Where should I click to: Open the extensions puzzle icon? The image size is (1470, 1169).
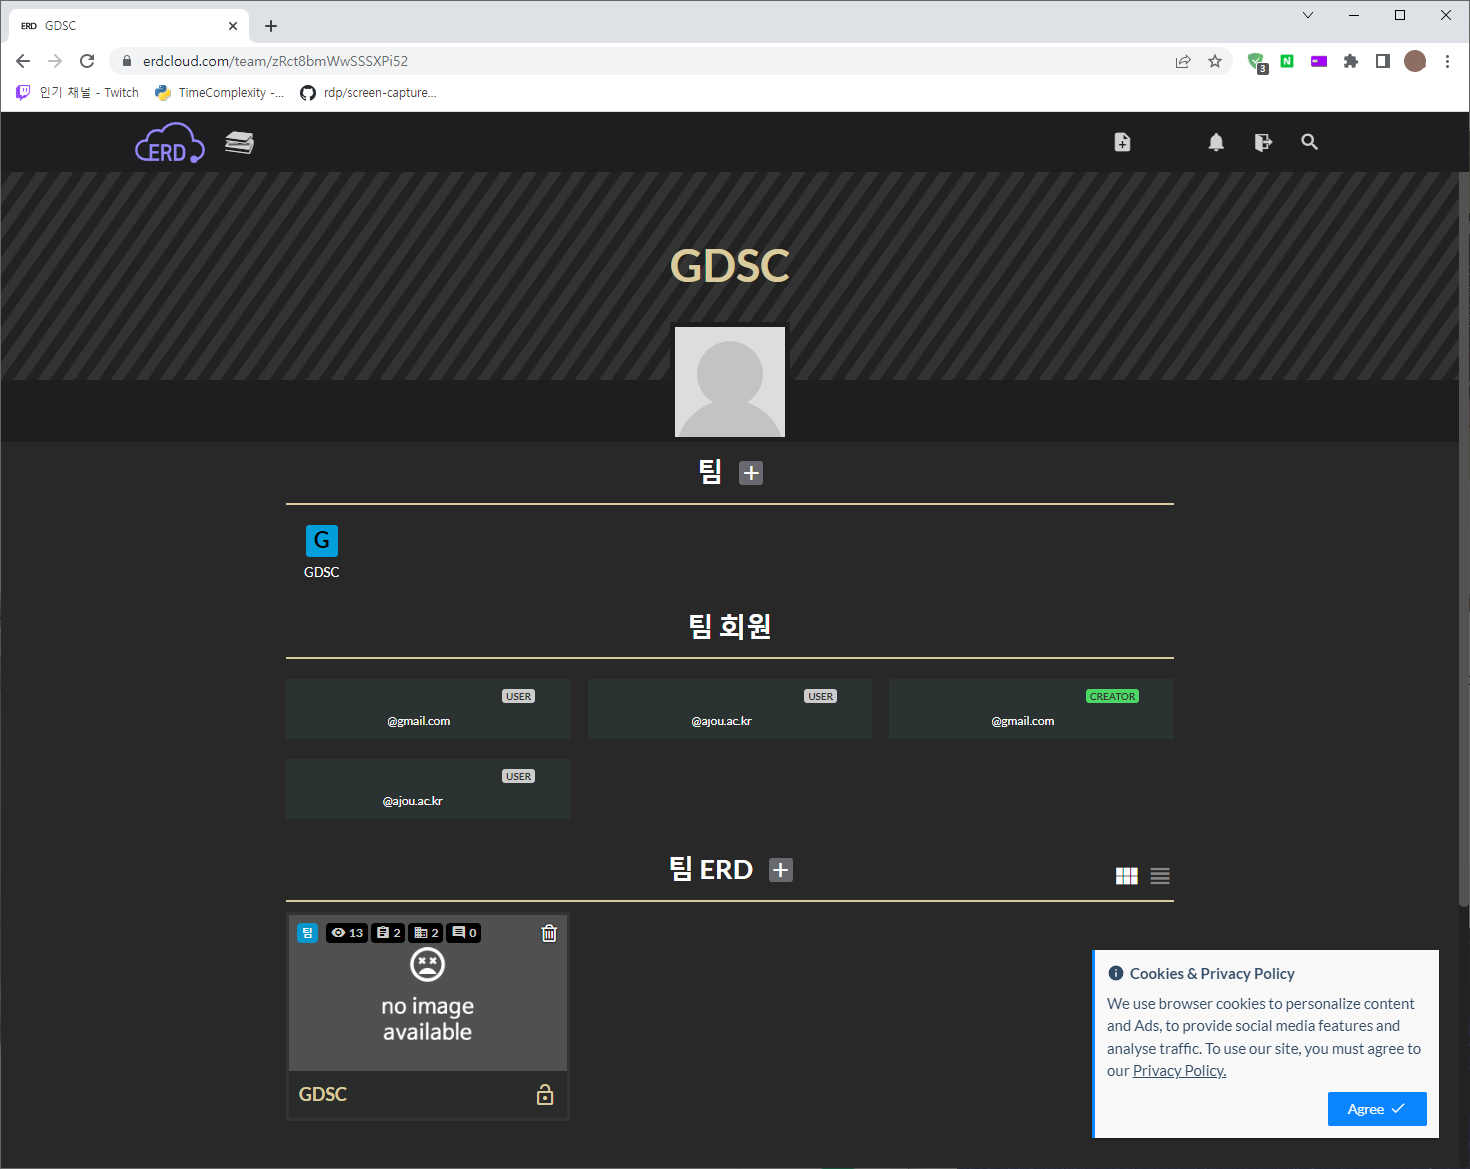1351,61
